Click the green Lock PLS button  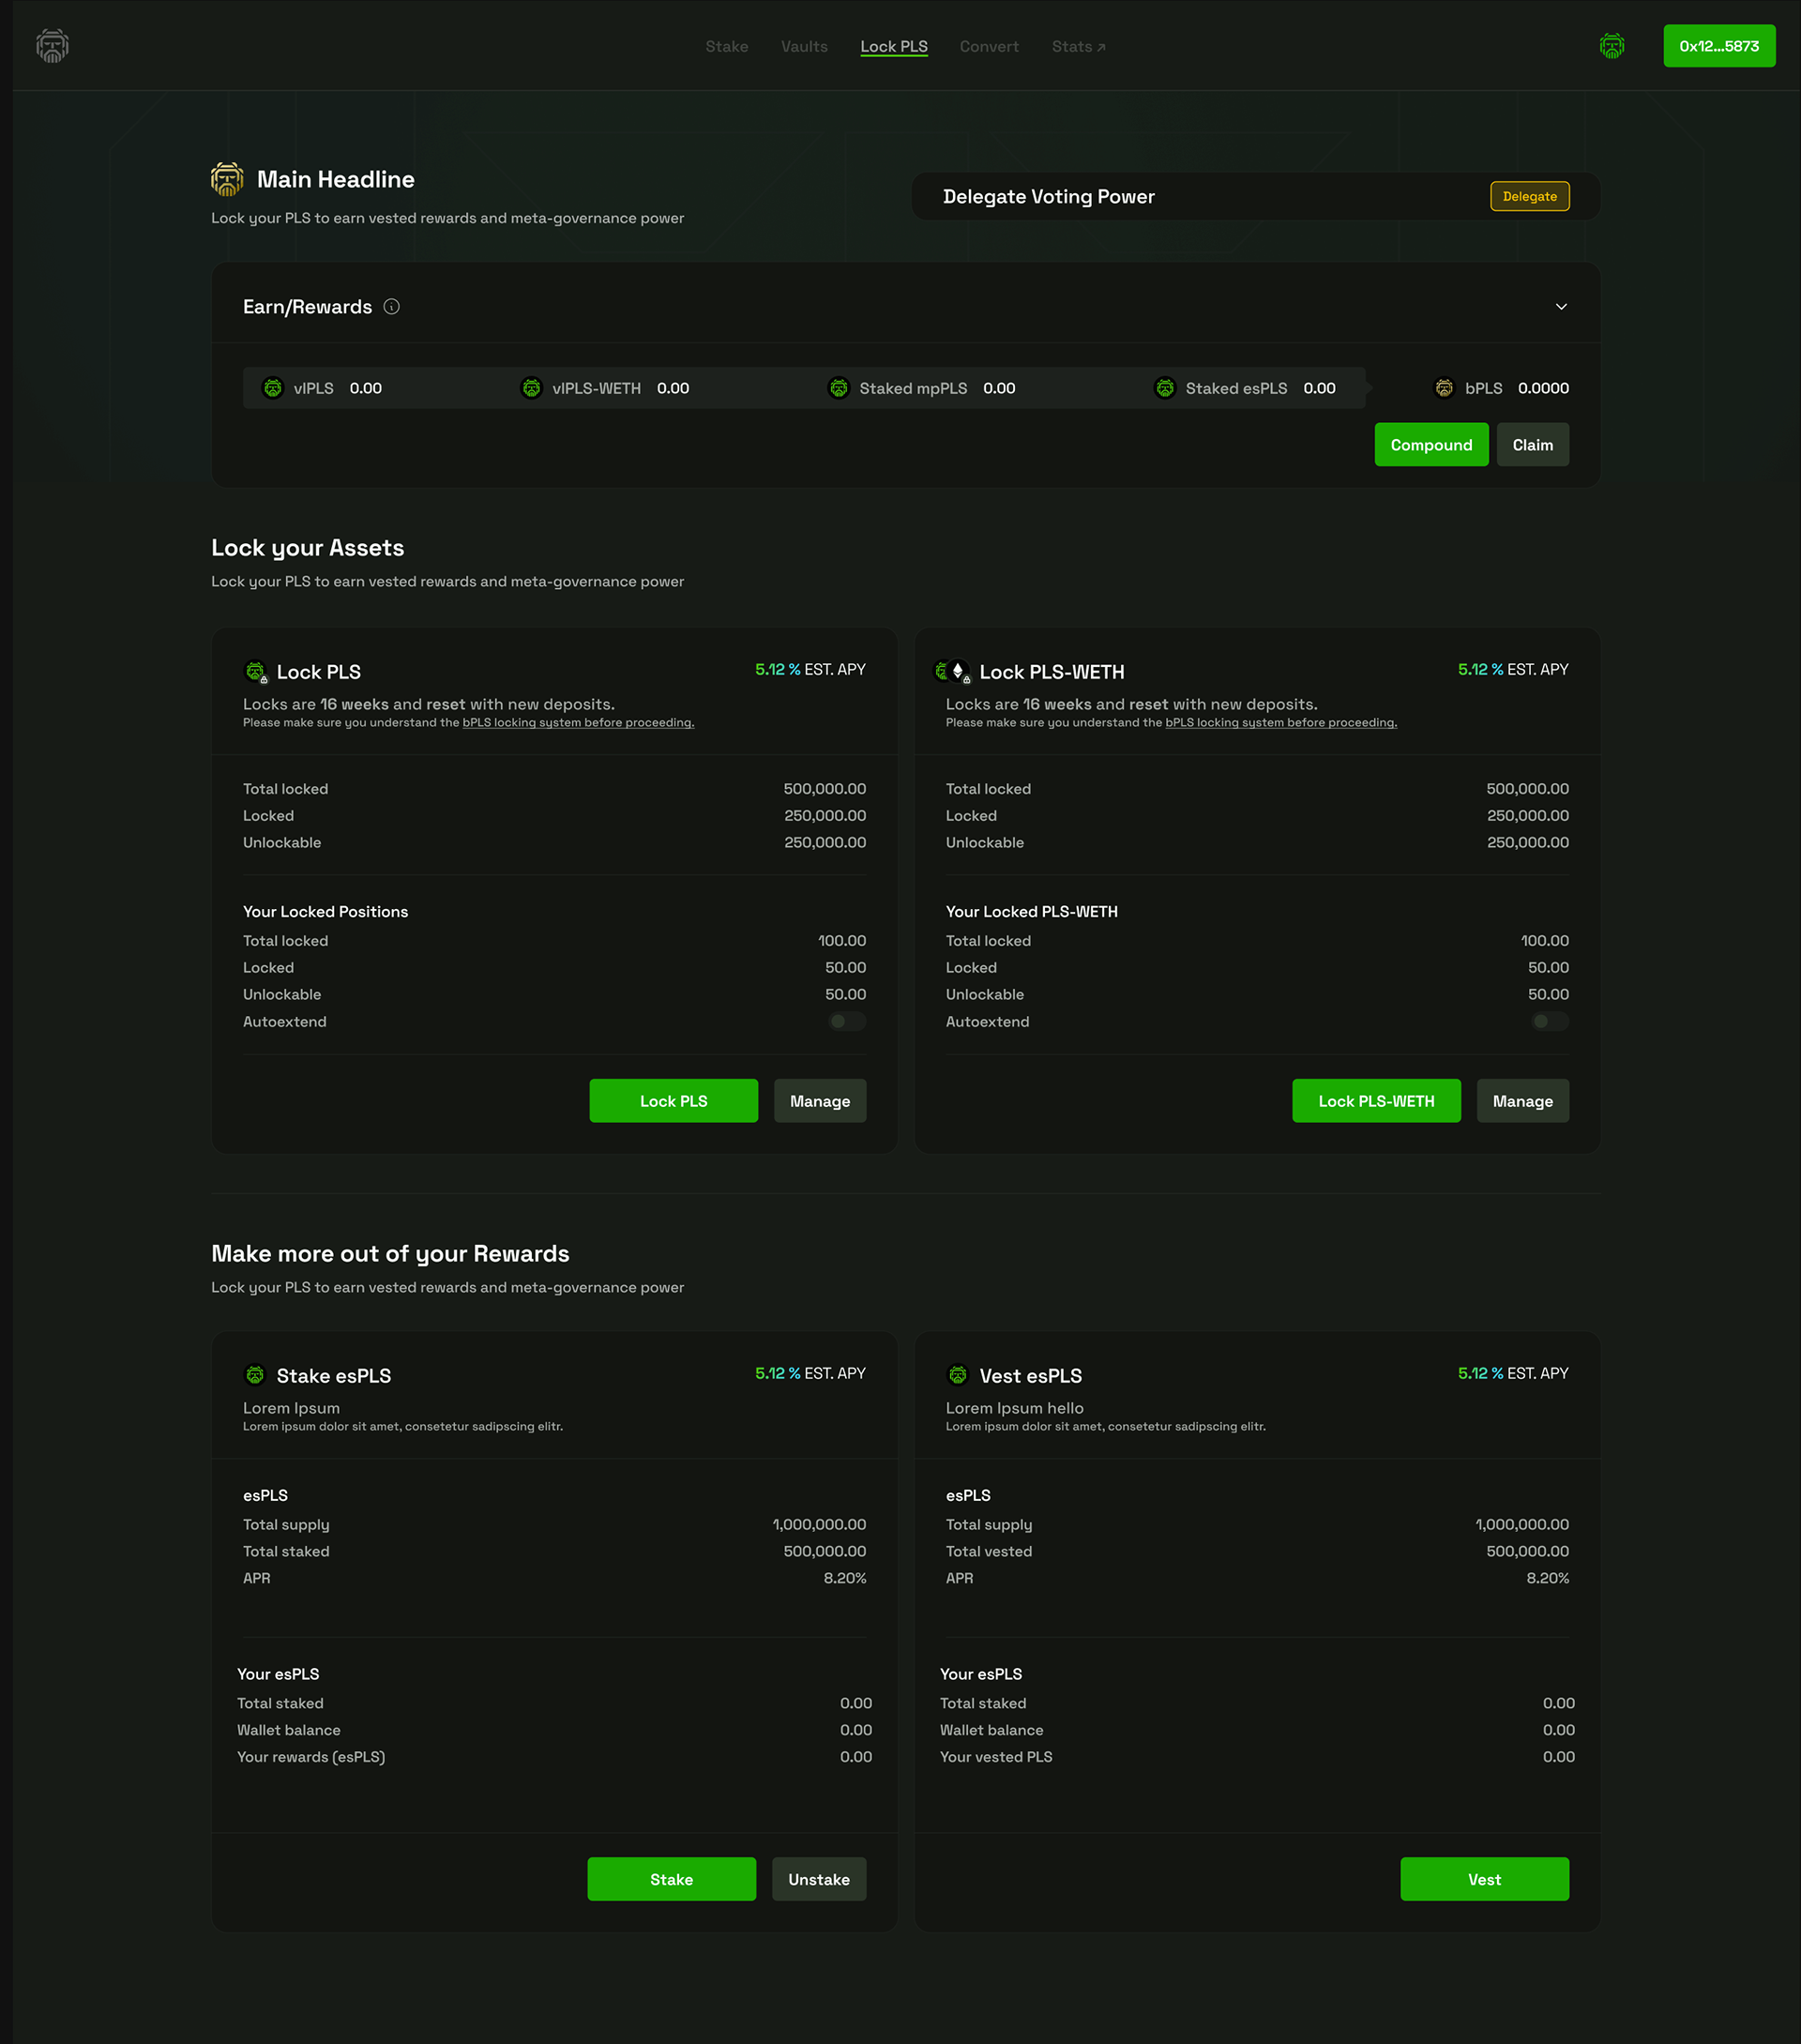coord(673,1101)
